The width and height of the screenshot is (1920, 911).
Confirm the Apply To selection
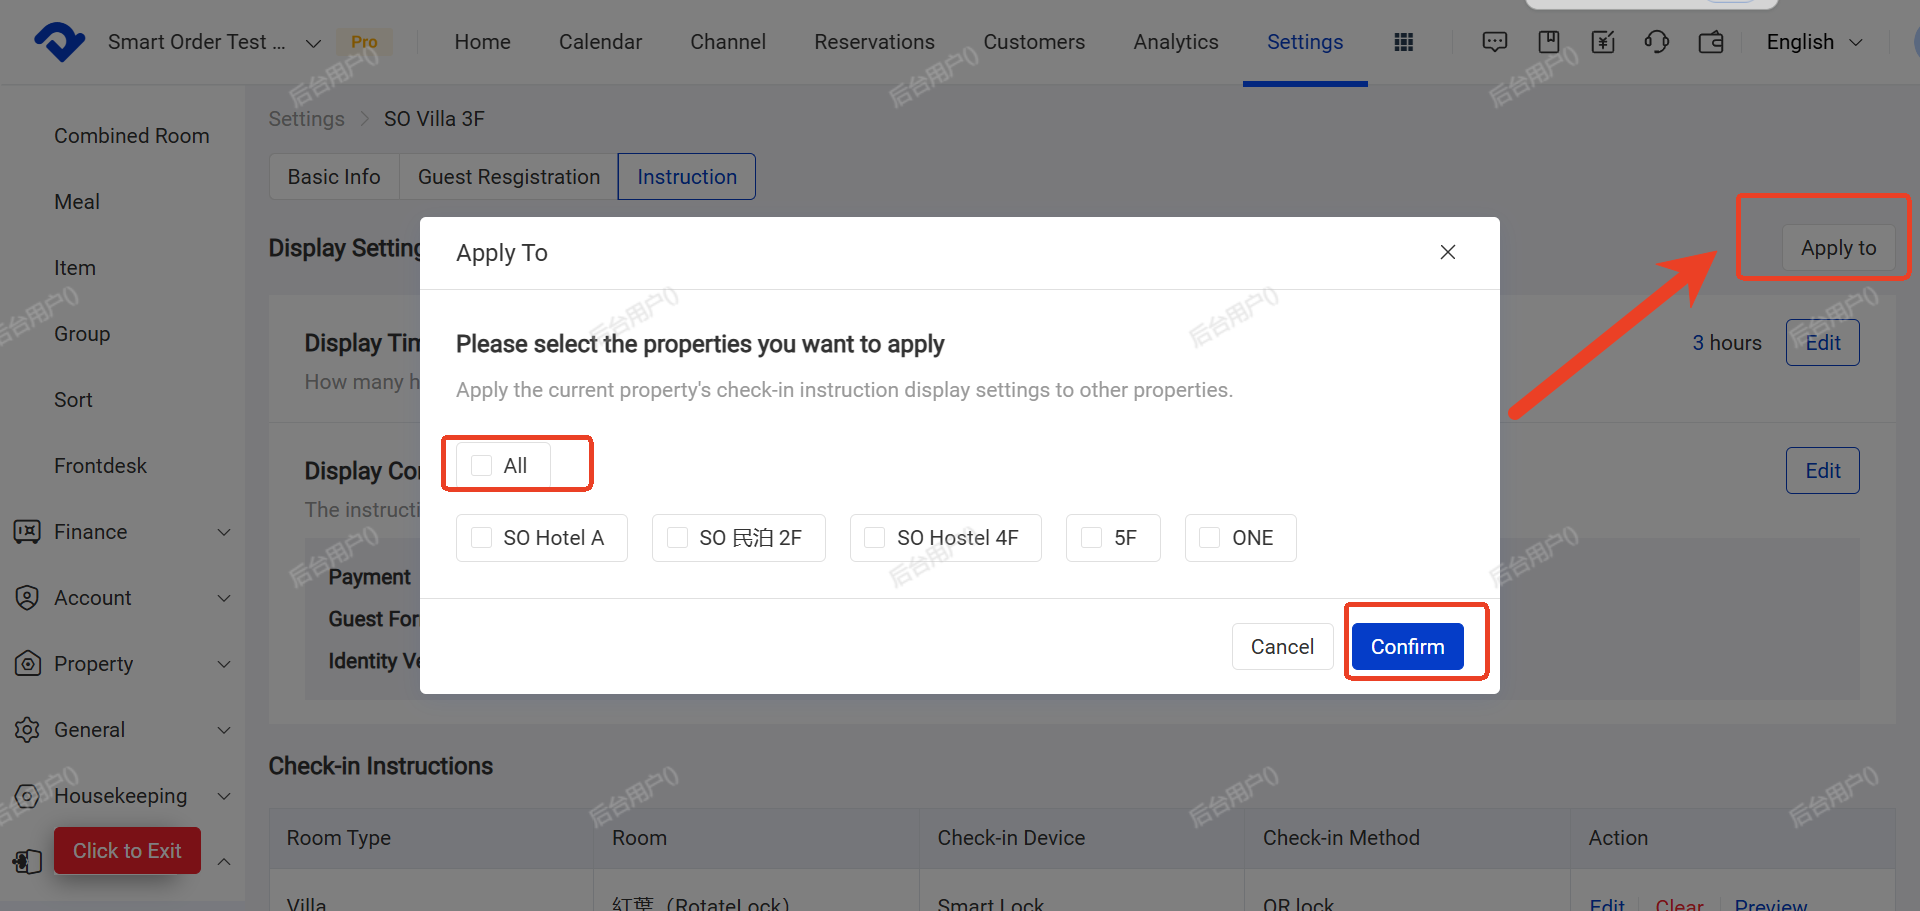click(1407, 647)
